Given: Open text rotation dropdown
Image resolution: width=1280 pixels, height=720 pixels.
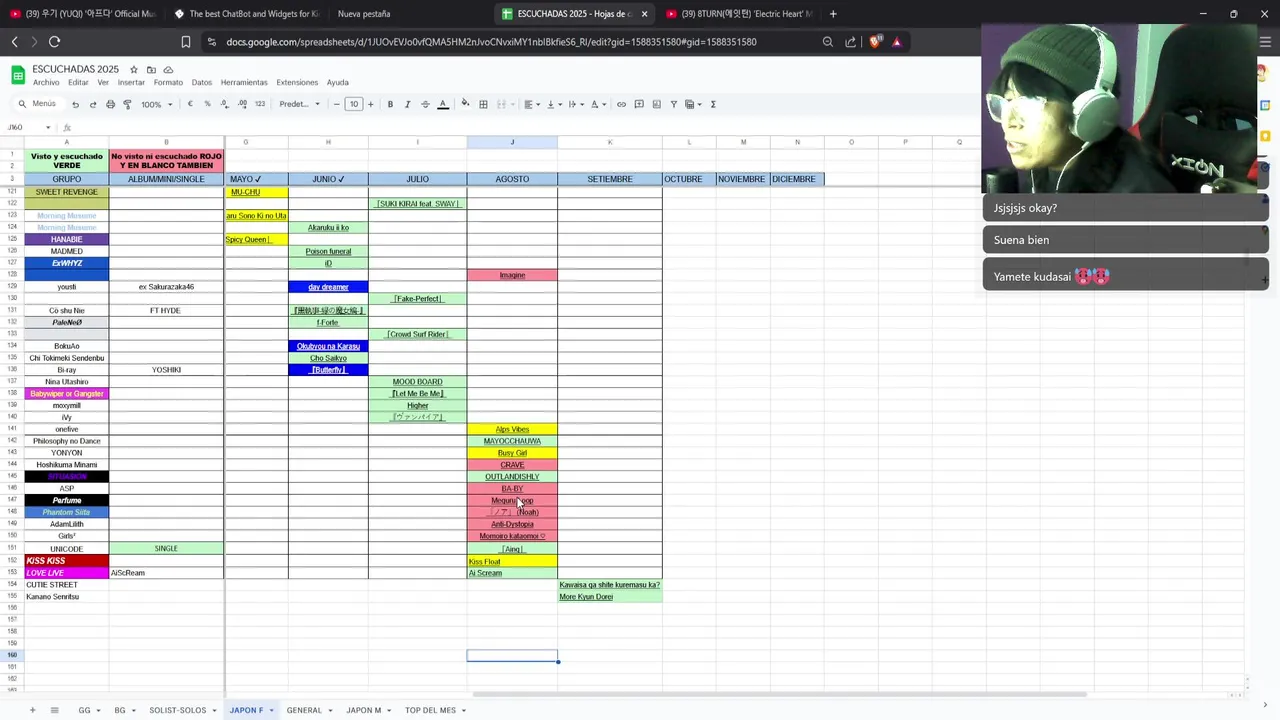Looking at the screenshot, I should pyautogui.click(x=598, y=104).
